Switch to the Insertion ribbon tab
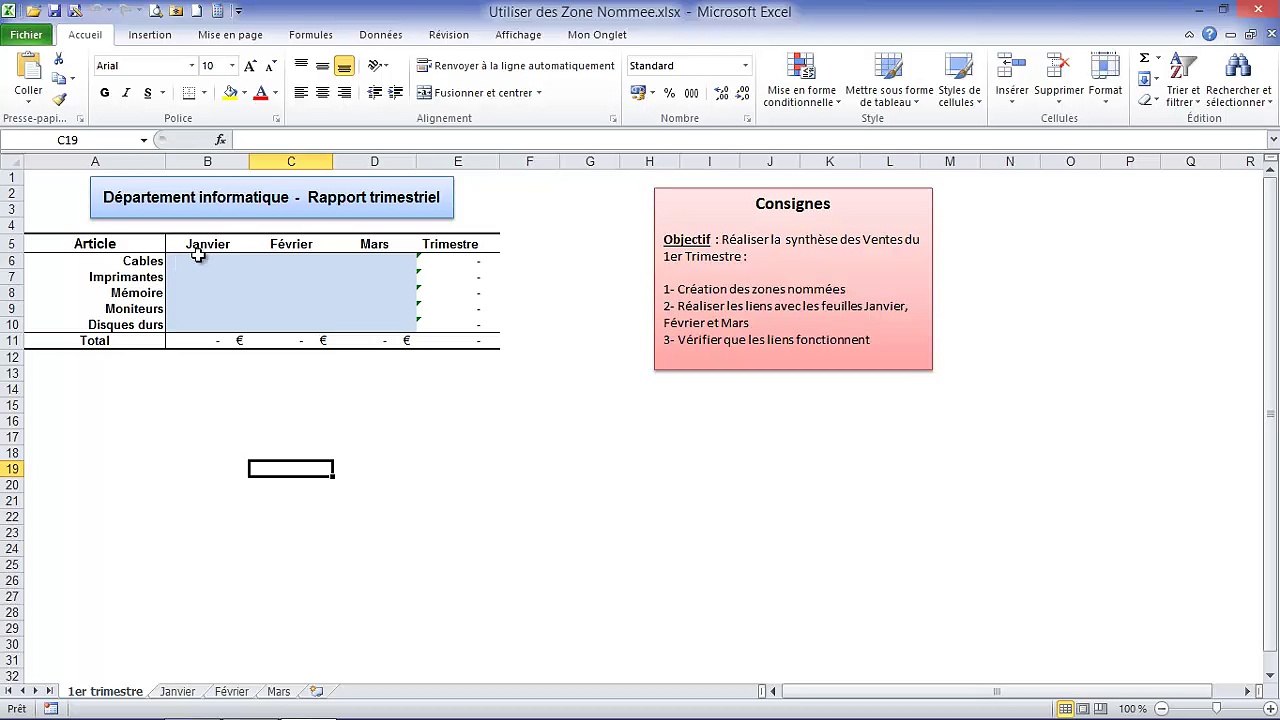This screenshot has width=1280, height=720. (150, 35)
